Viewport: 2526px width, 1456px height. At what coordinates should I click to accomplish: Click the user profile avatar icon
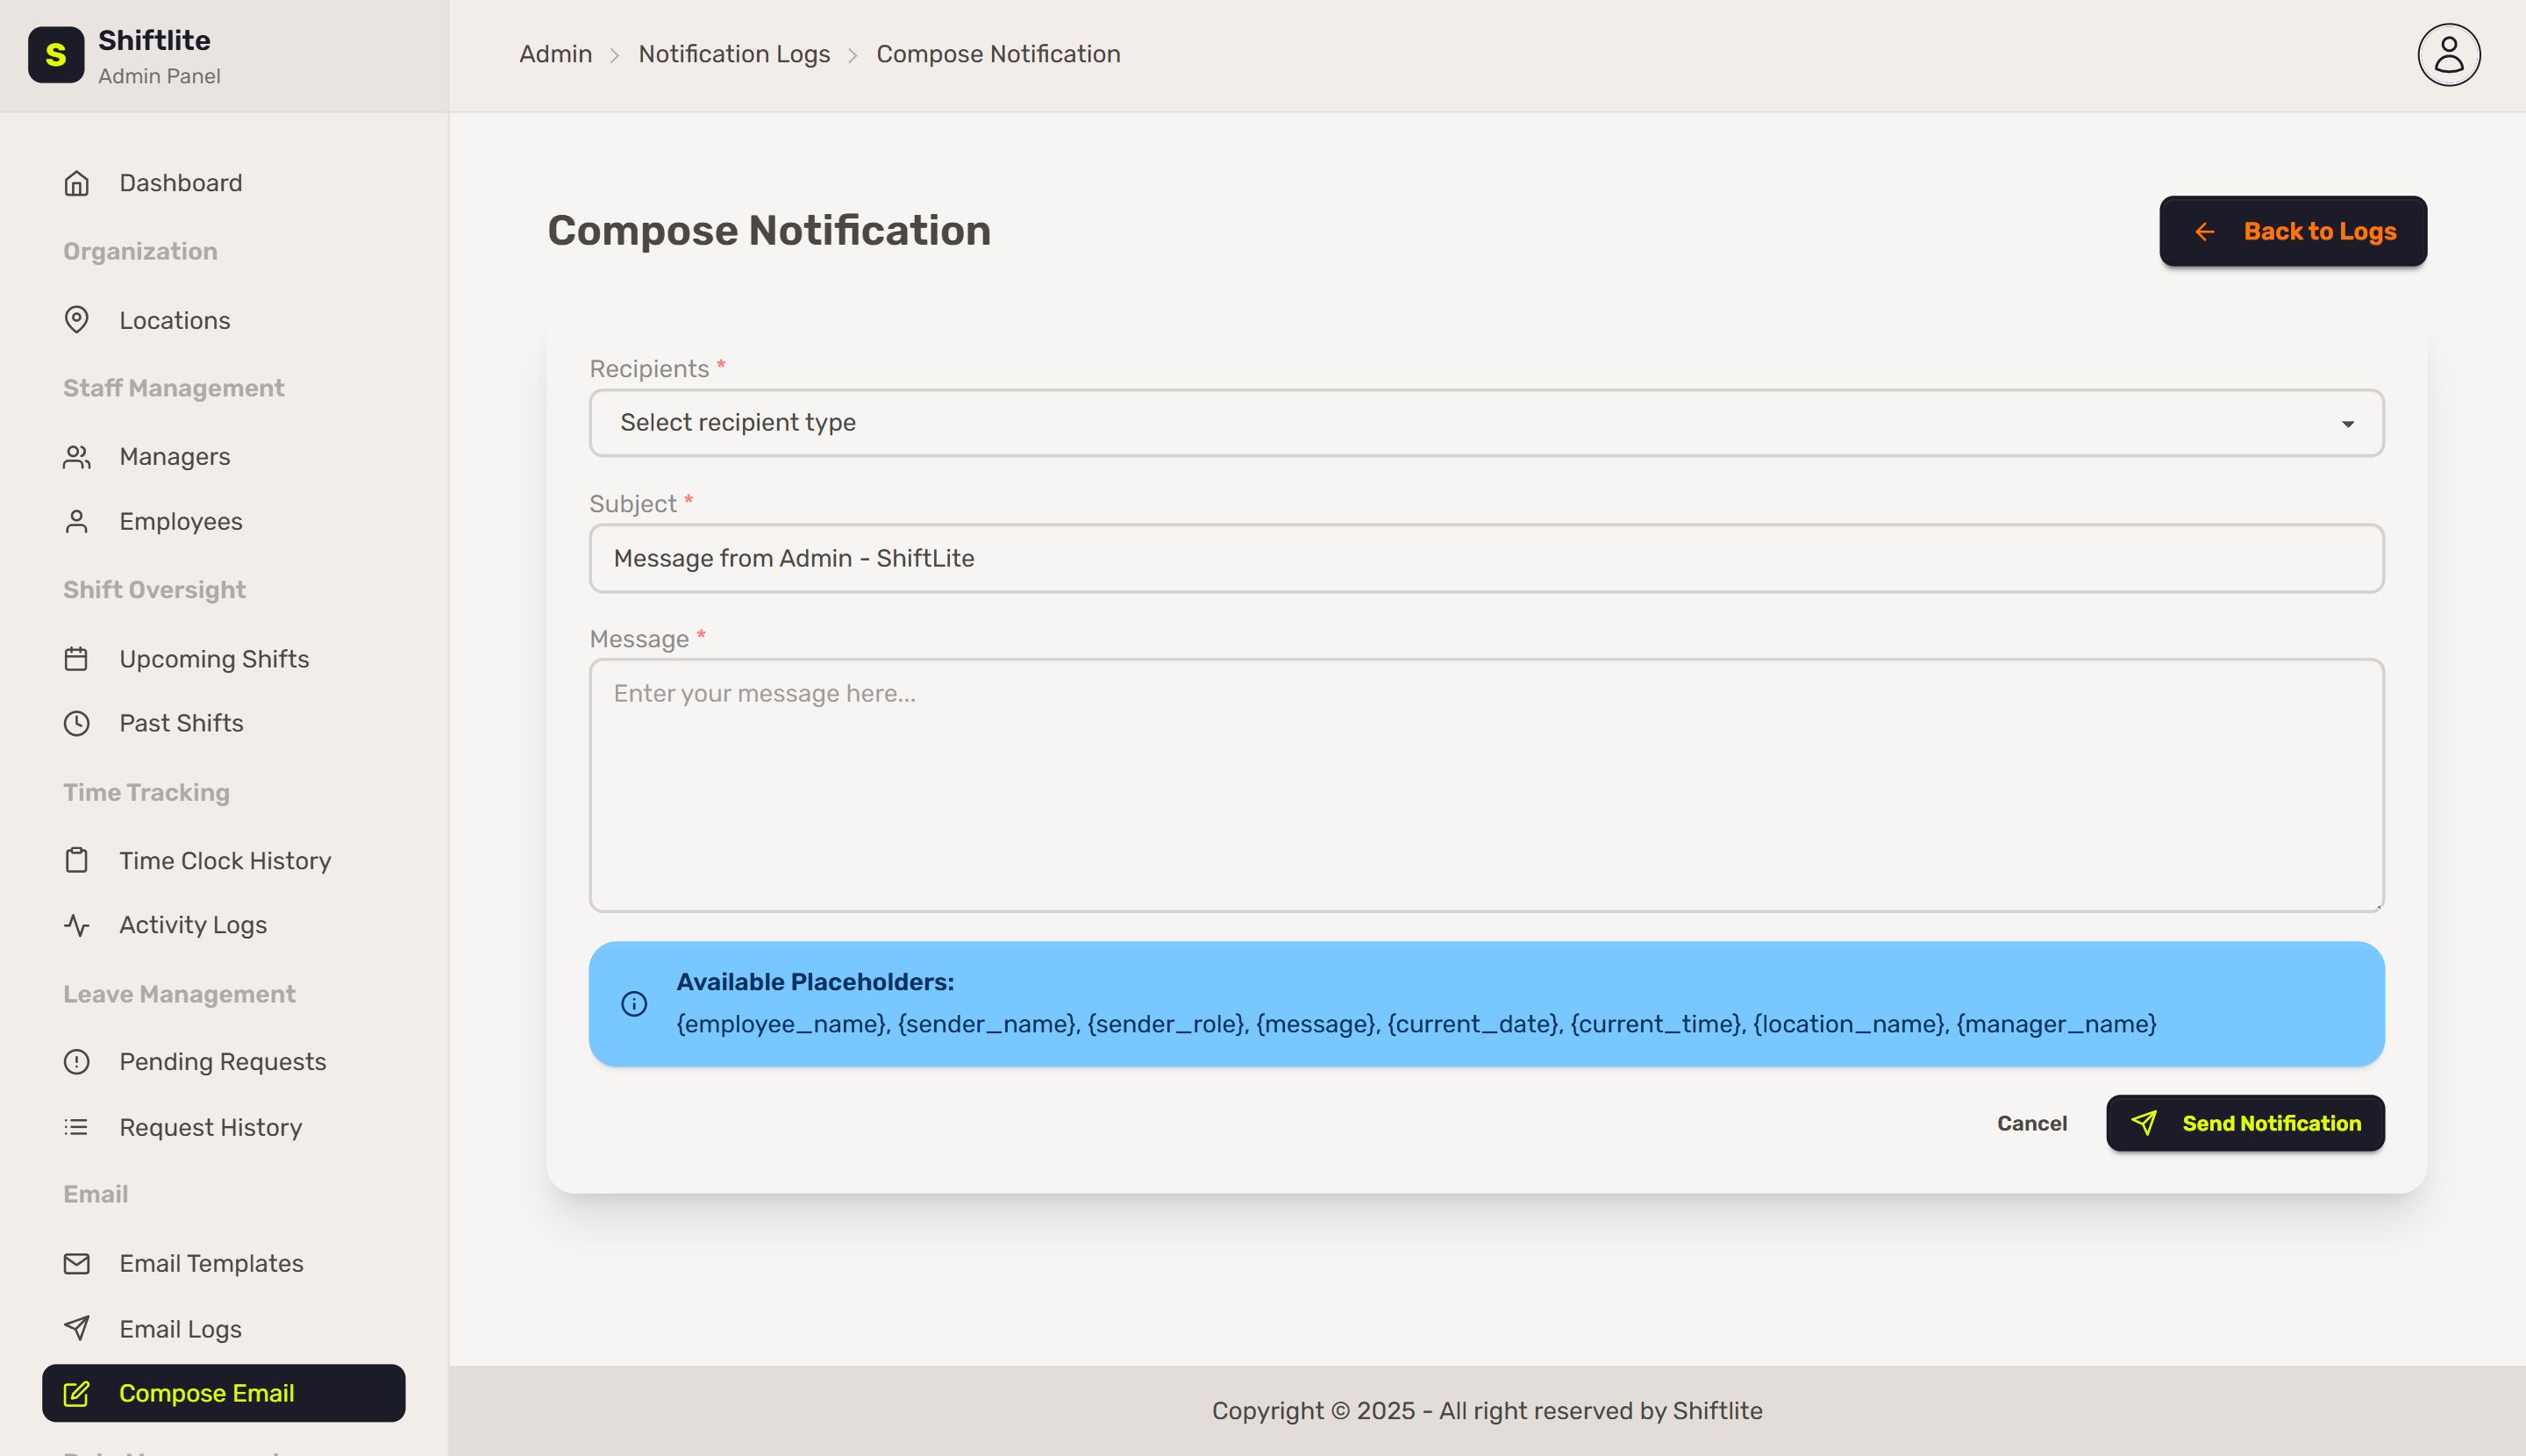tap(2447, 55)
